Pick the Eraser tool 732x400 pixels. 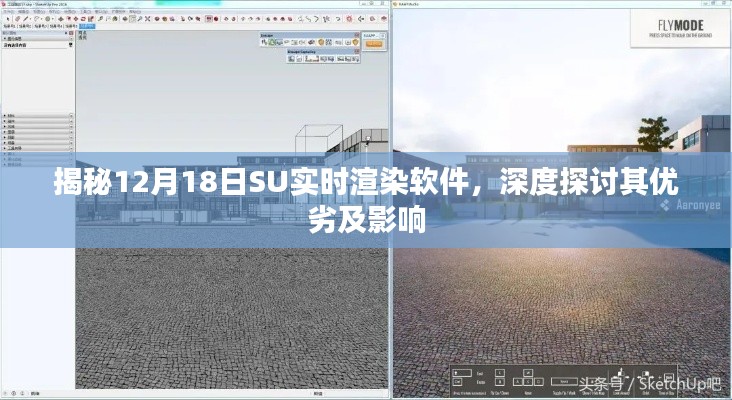pyautogui.click(x=17, y=19)
